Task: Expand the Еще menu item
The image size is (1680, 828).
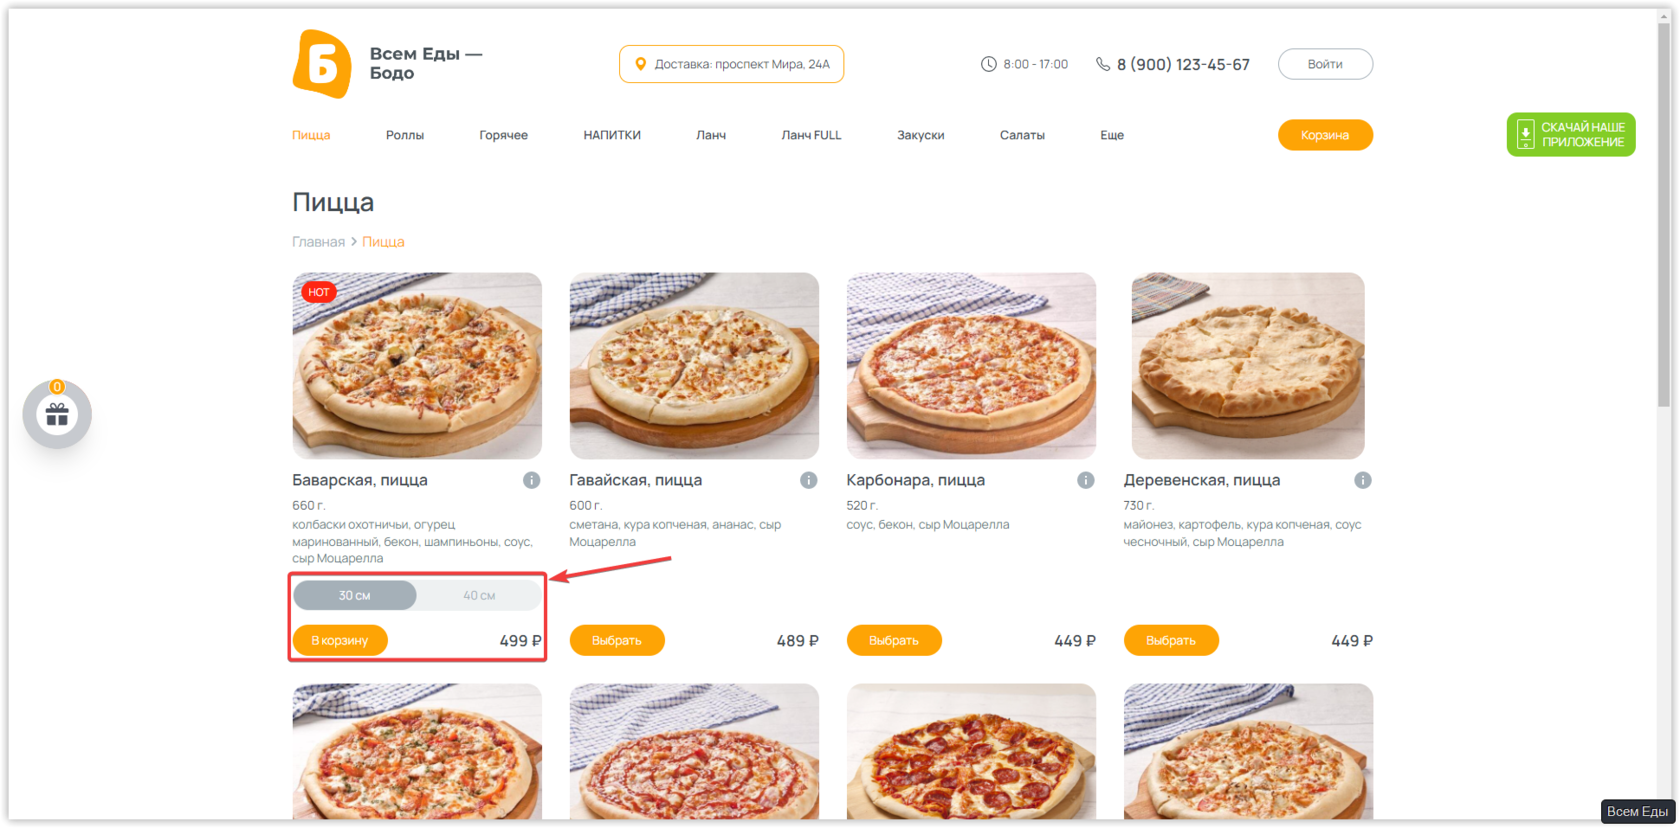Action: 1111,135
